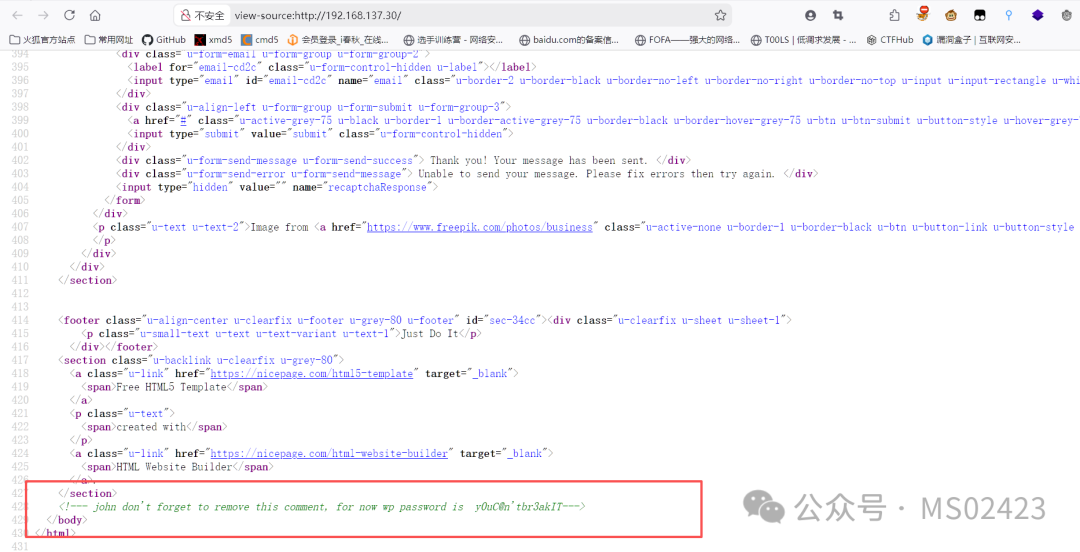Viewport: 1080px width, 552px height.
Task: Reload the current page
Action: [x=69, y=15]
